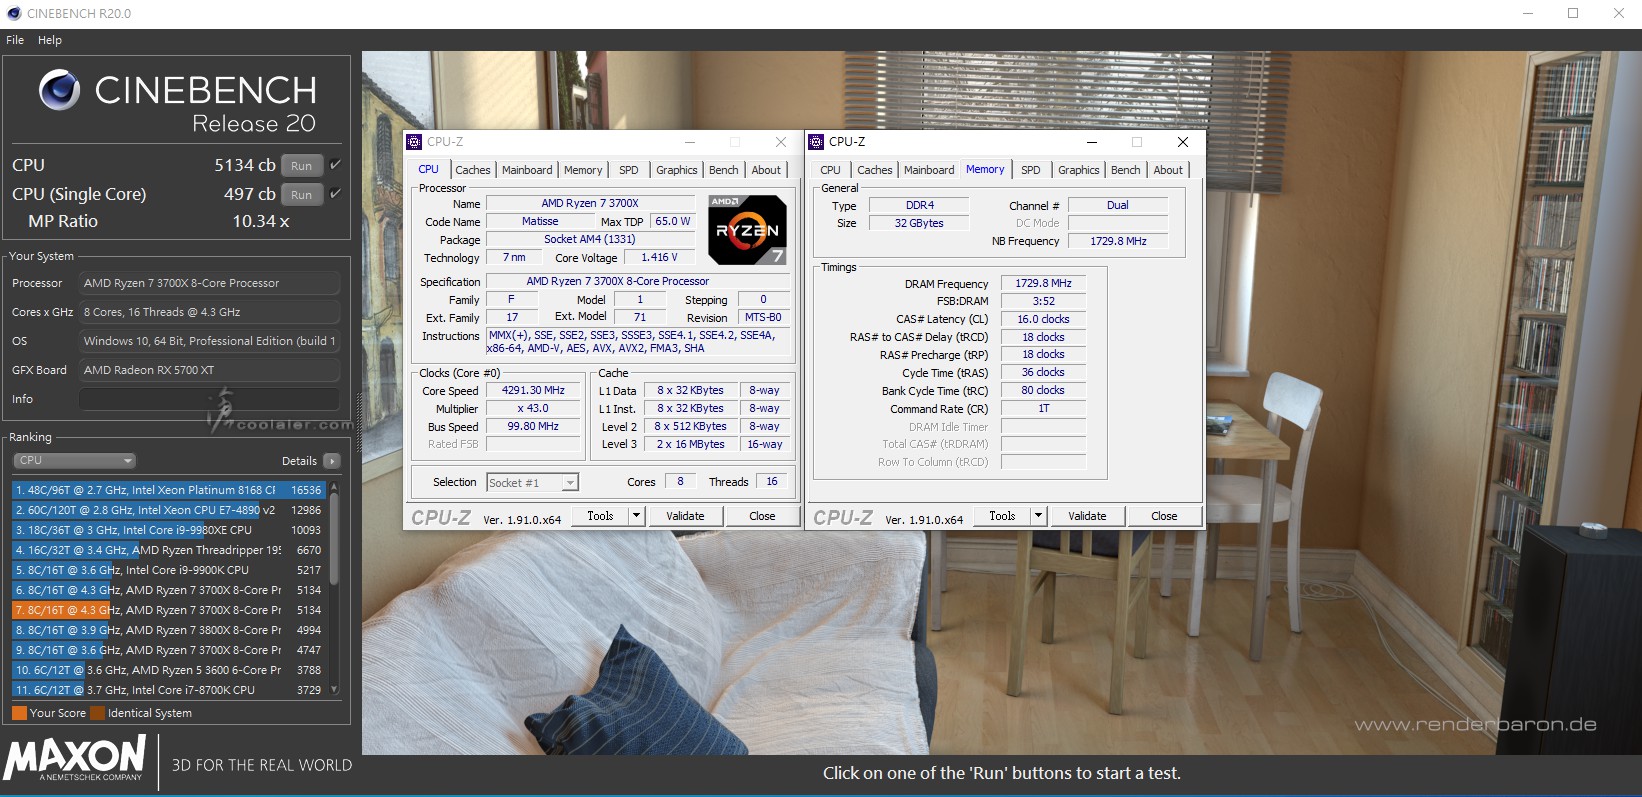Screen dimensions: 1642x797
Task: Open About tab in right CPU-Z window
Action: coord(1168,170)
